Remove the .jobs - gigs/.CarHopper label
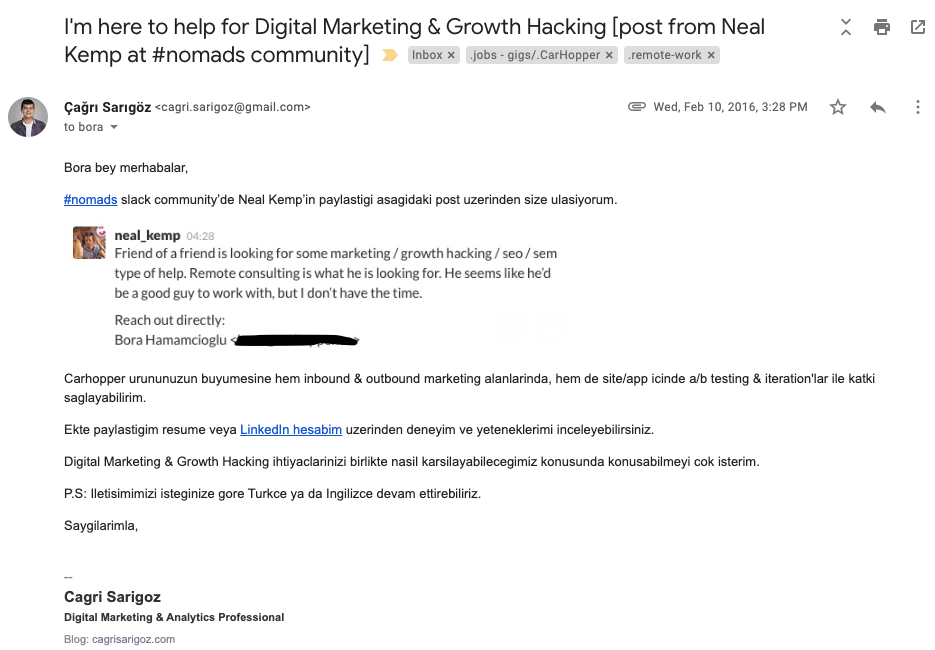This screenshot has height=650, width=935. tap(609, 55)
